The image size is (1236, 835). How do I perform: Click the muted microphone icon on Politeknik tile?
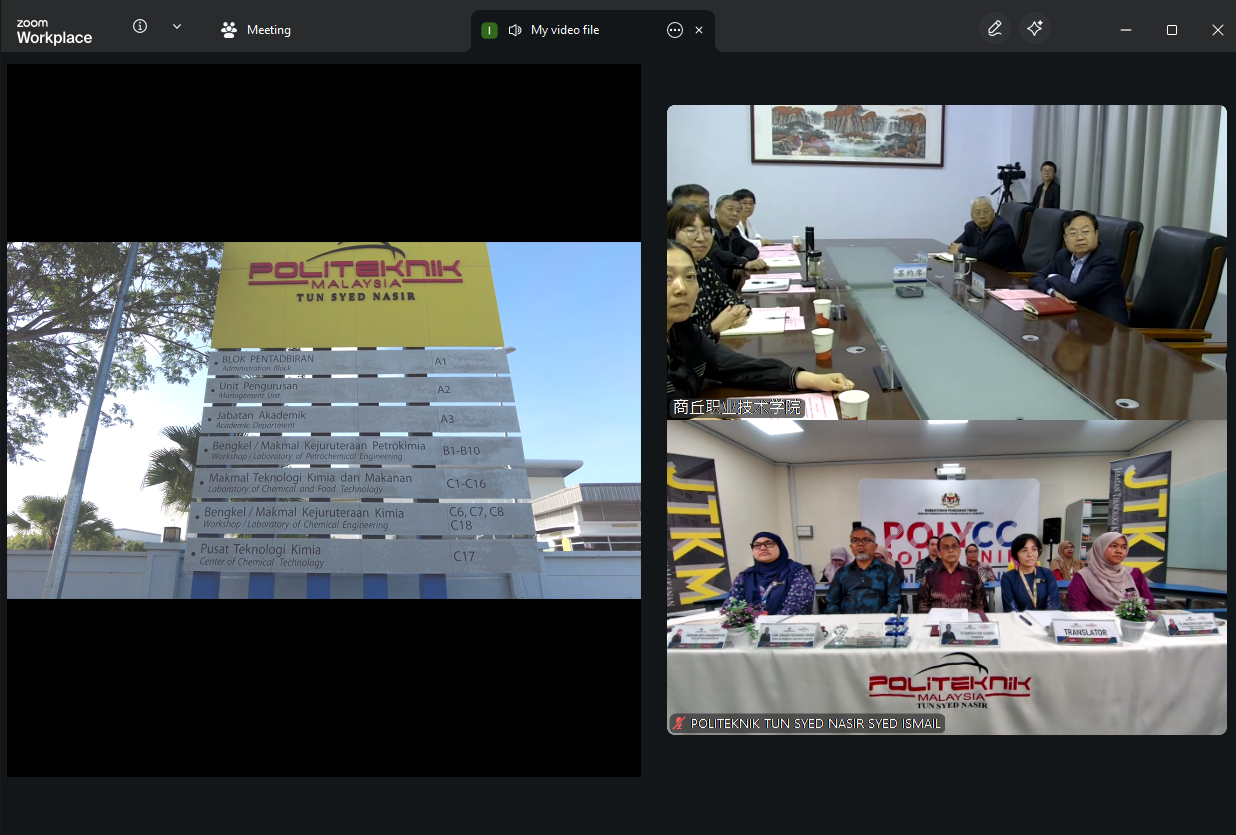(x=680, y=723)
